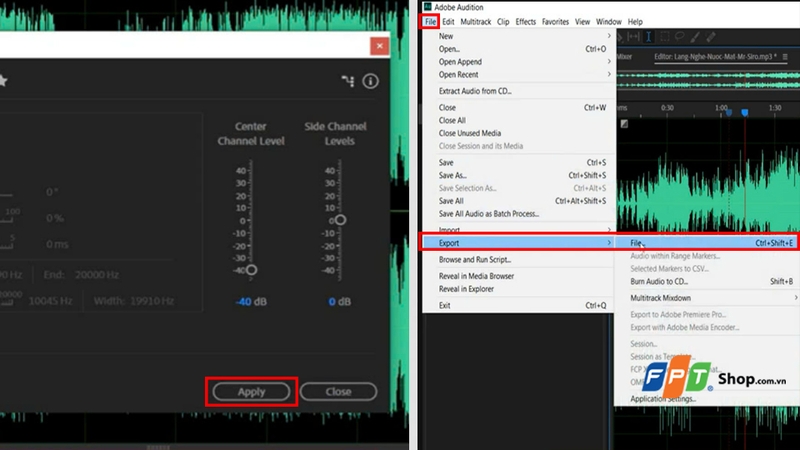Choose Burn Audio to CD...
Image resolution: width=800 pixels, height=450 pixels.
click(x=707, y=281)
